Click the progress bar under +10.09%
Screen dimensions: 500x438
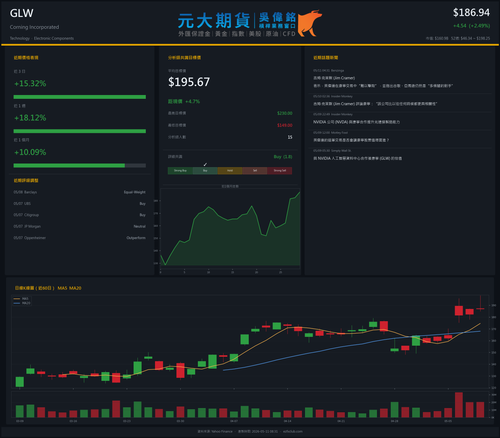(80, 166)
